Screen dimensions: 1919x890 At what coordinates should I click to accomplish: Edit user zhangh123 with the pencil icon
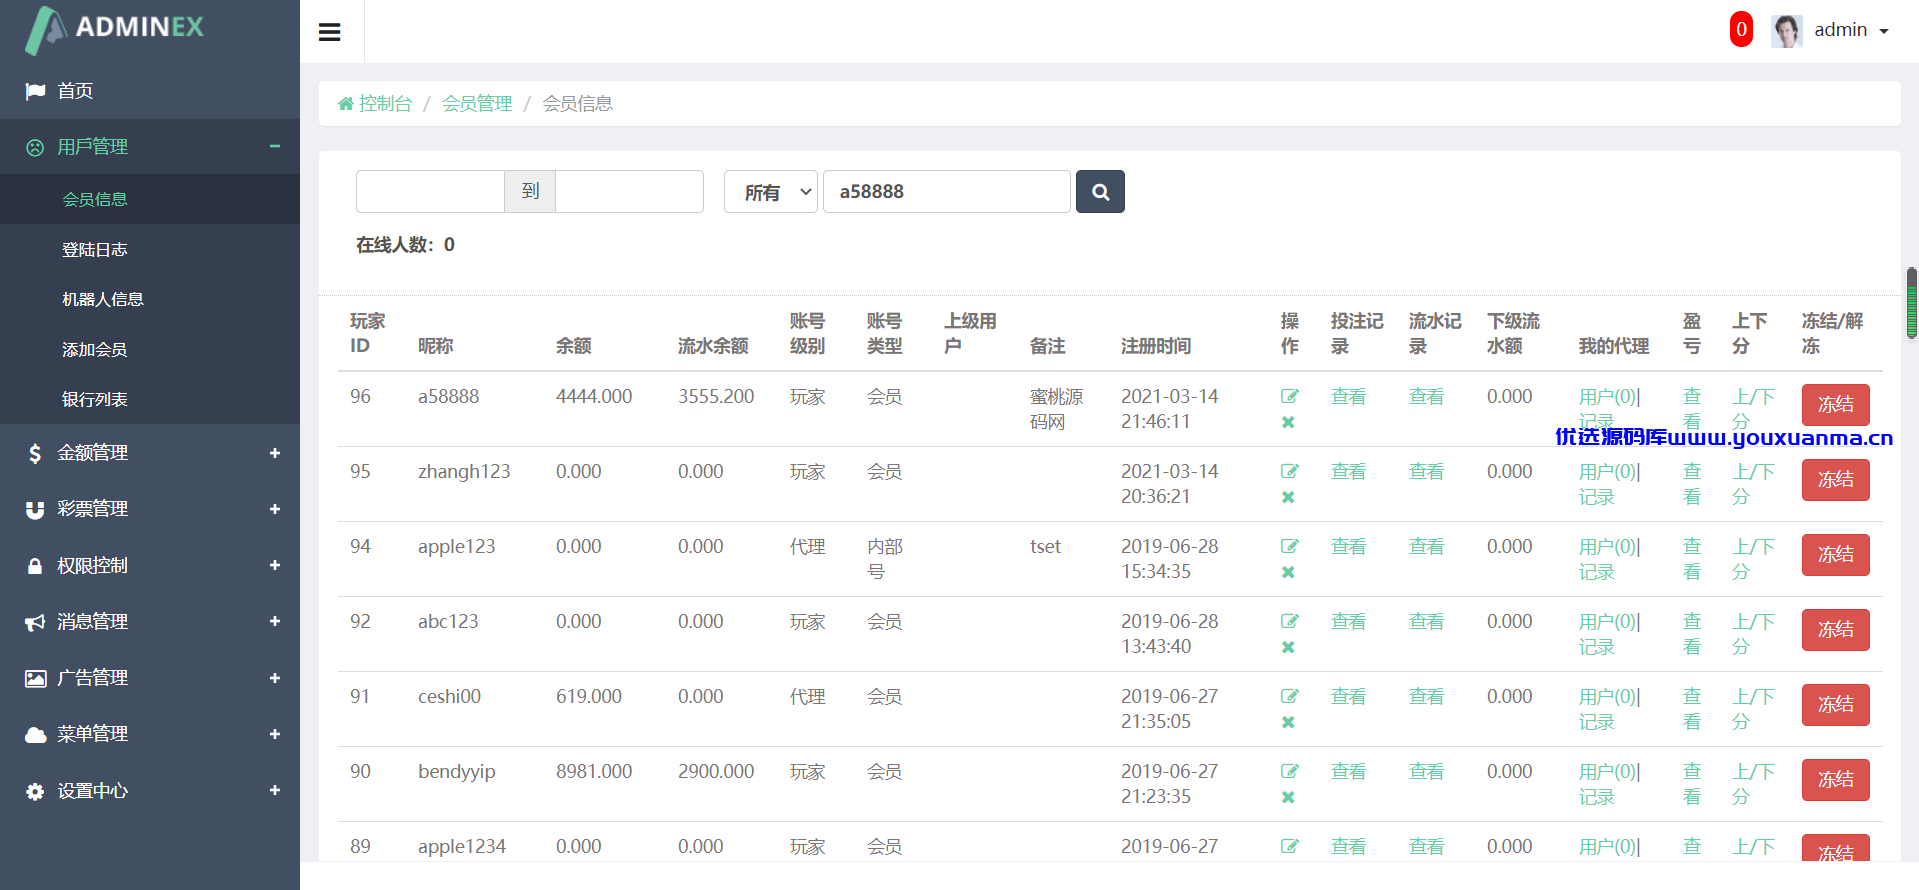(1289, 472)
